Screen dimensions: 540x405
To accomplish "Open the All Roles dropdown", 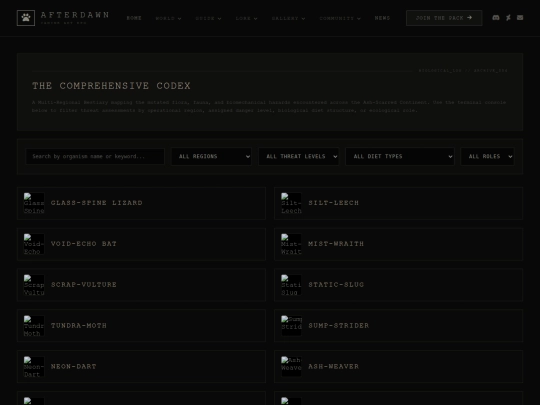I will point(487,157).
